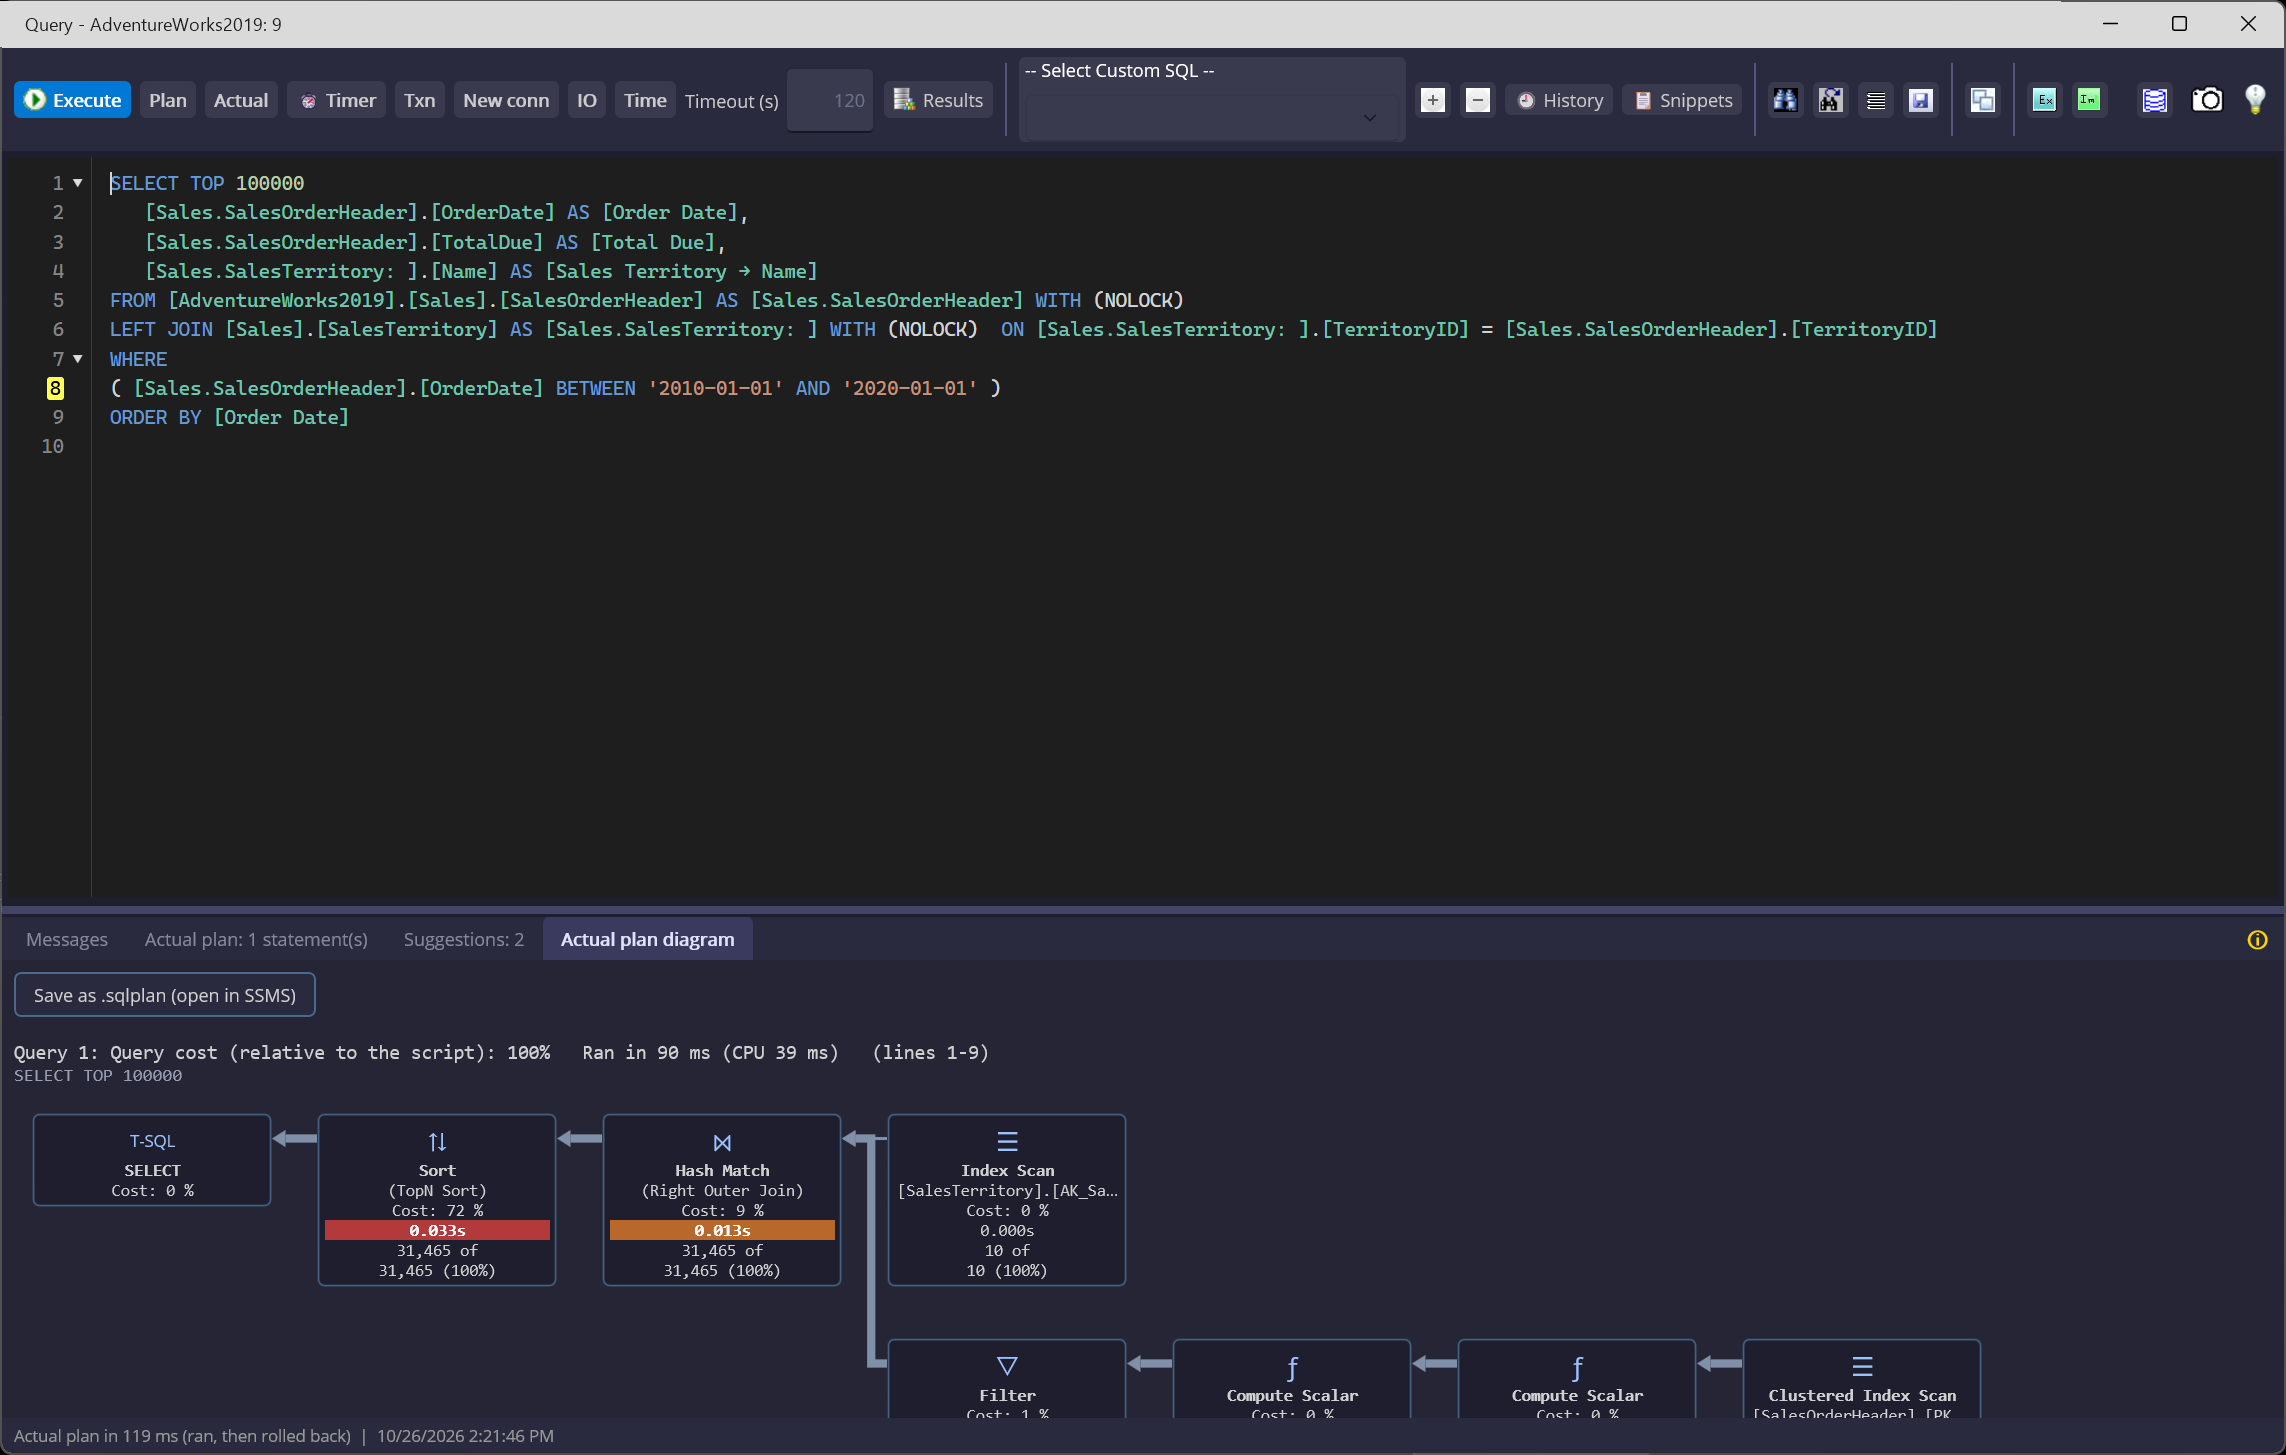This screenshot has height=1455, width=2286.
Task: Click the light bulb hint icon
Action: [2254, 100]
